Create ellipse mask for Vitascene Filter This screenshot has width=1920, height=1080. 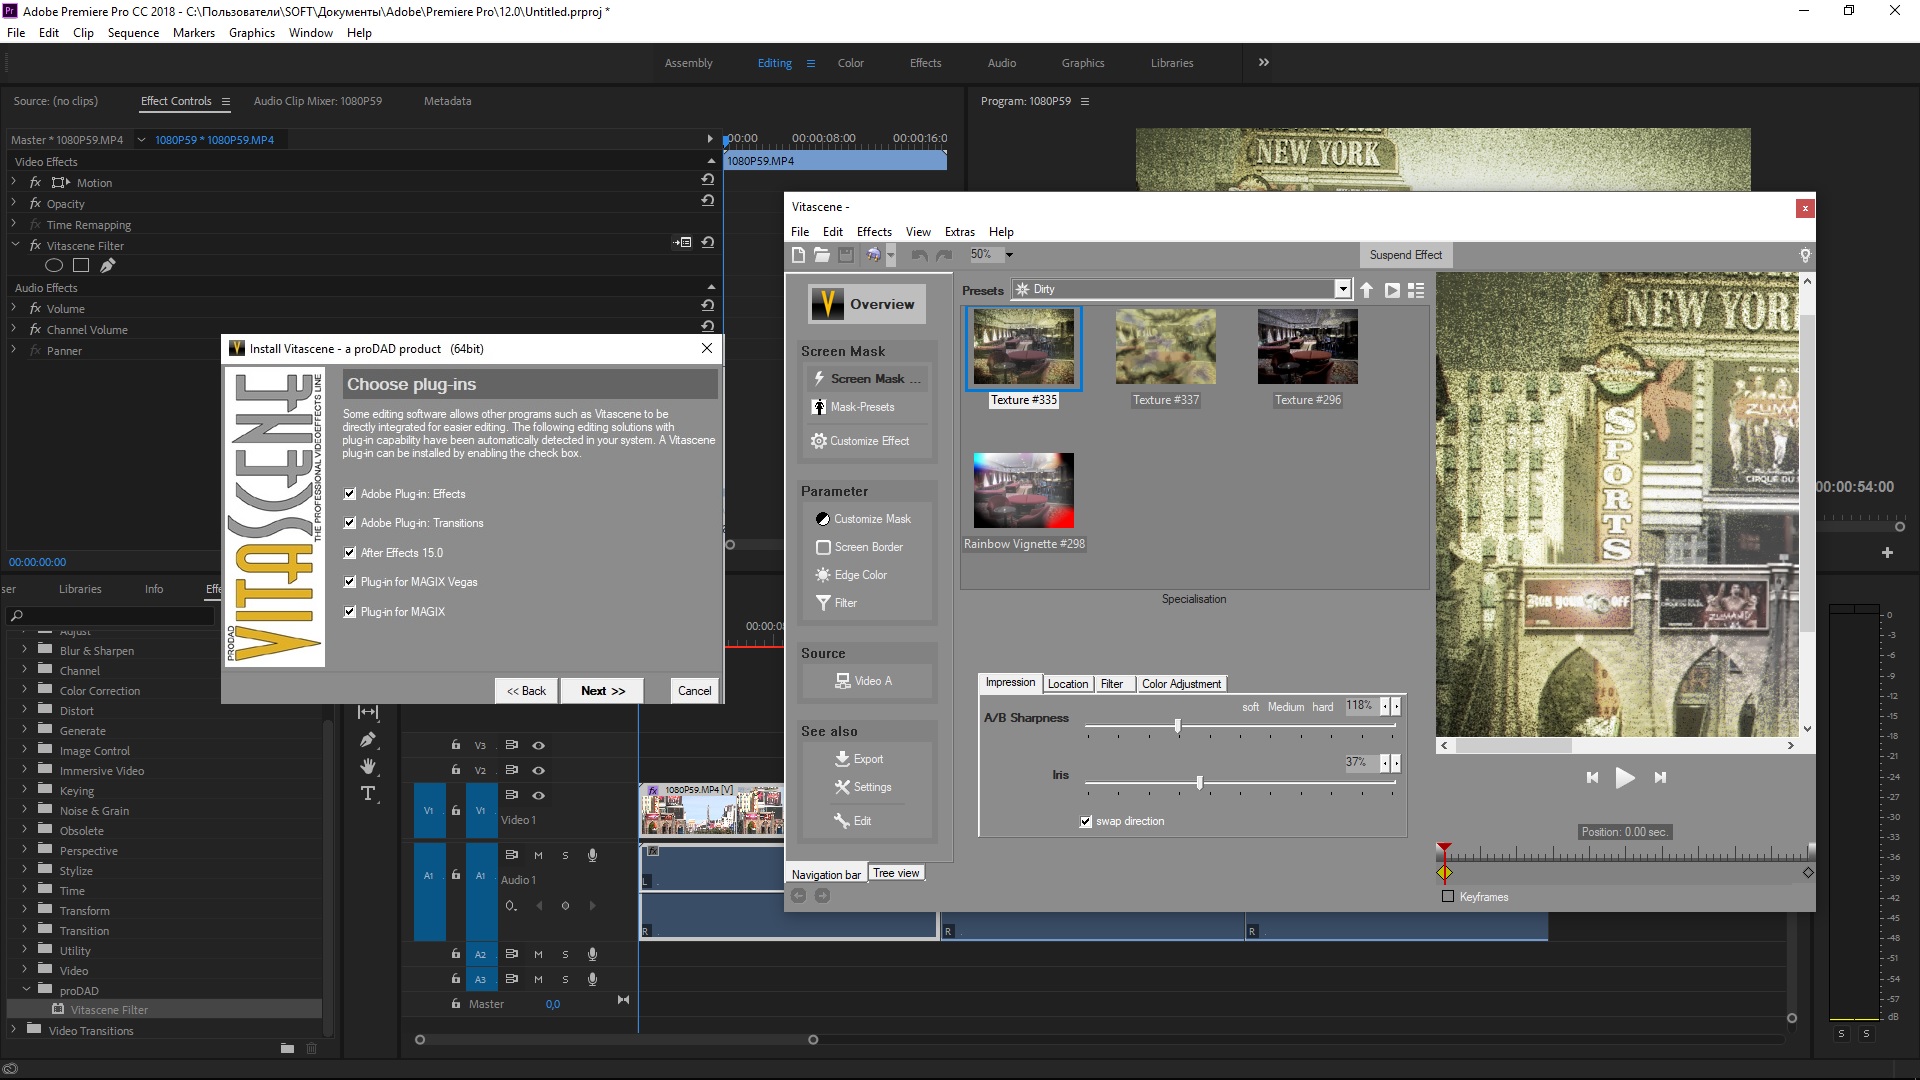(x=54, y=266)
